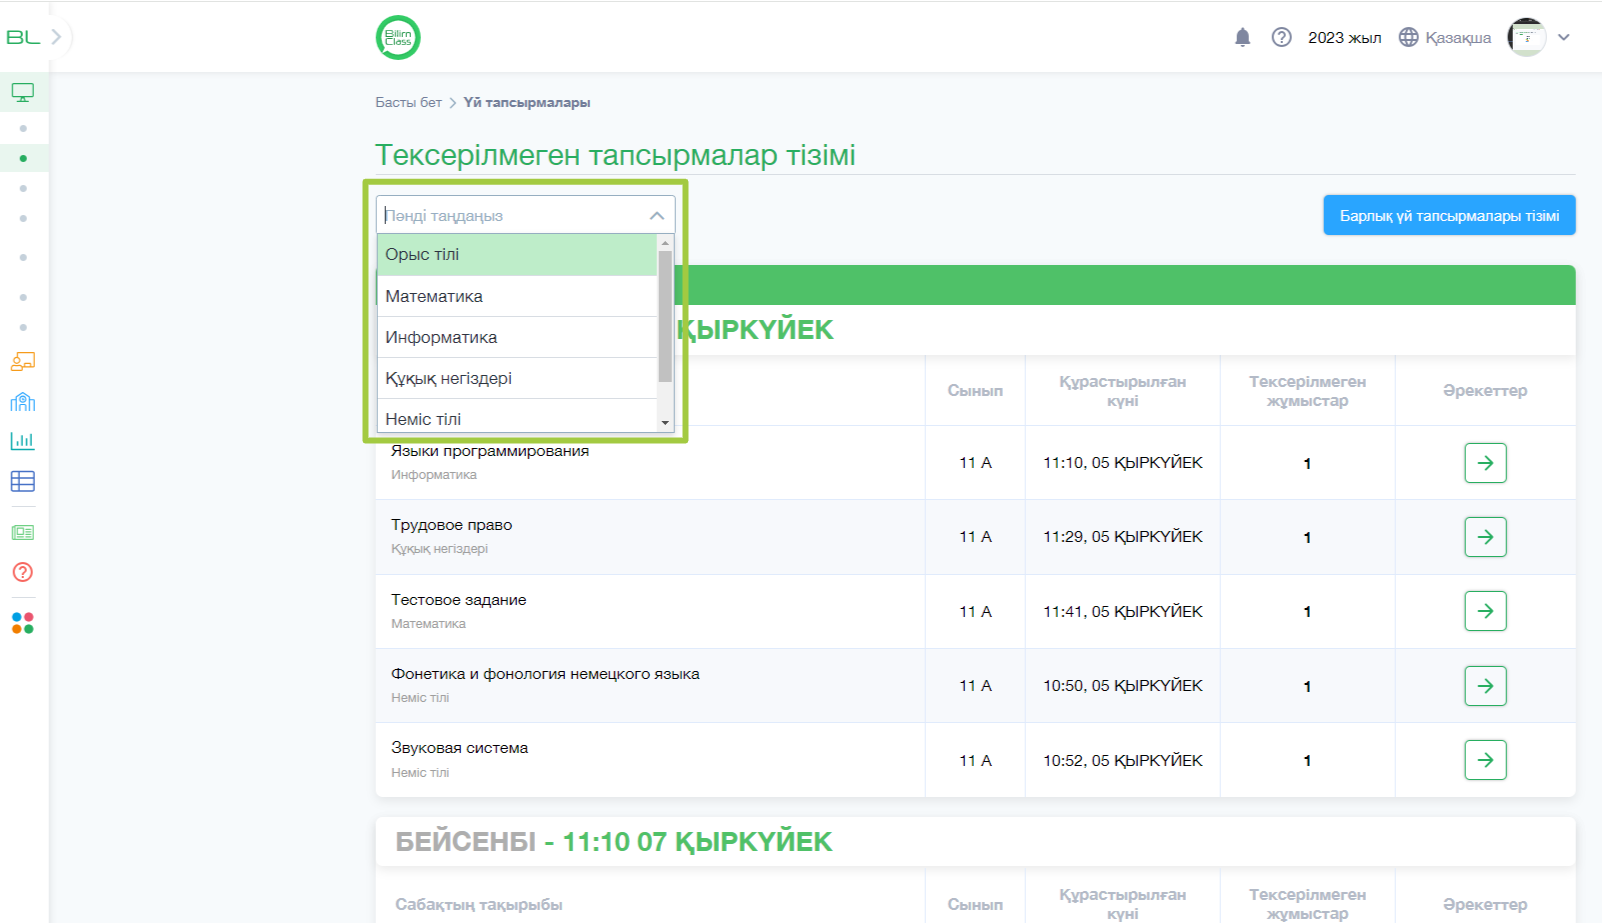This screenshot has width=1602, height=923.
Task: Click the Үй тапсырмалары breadcrumb
Action: 527,103
